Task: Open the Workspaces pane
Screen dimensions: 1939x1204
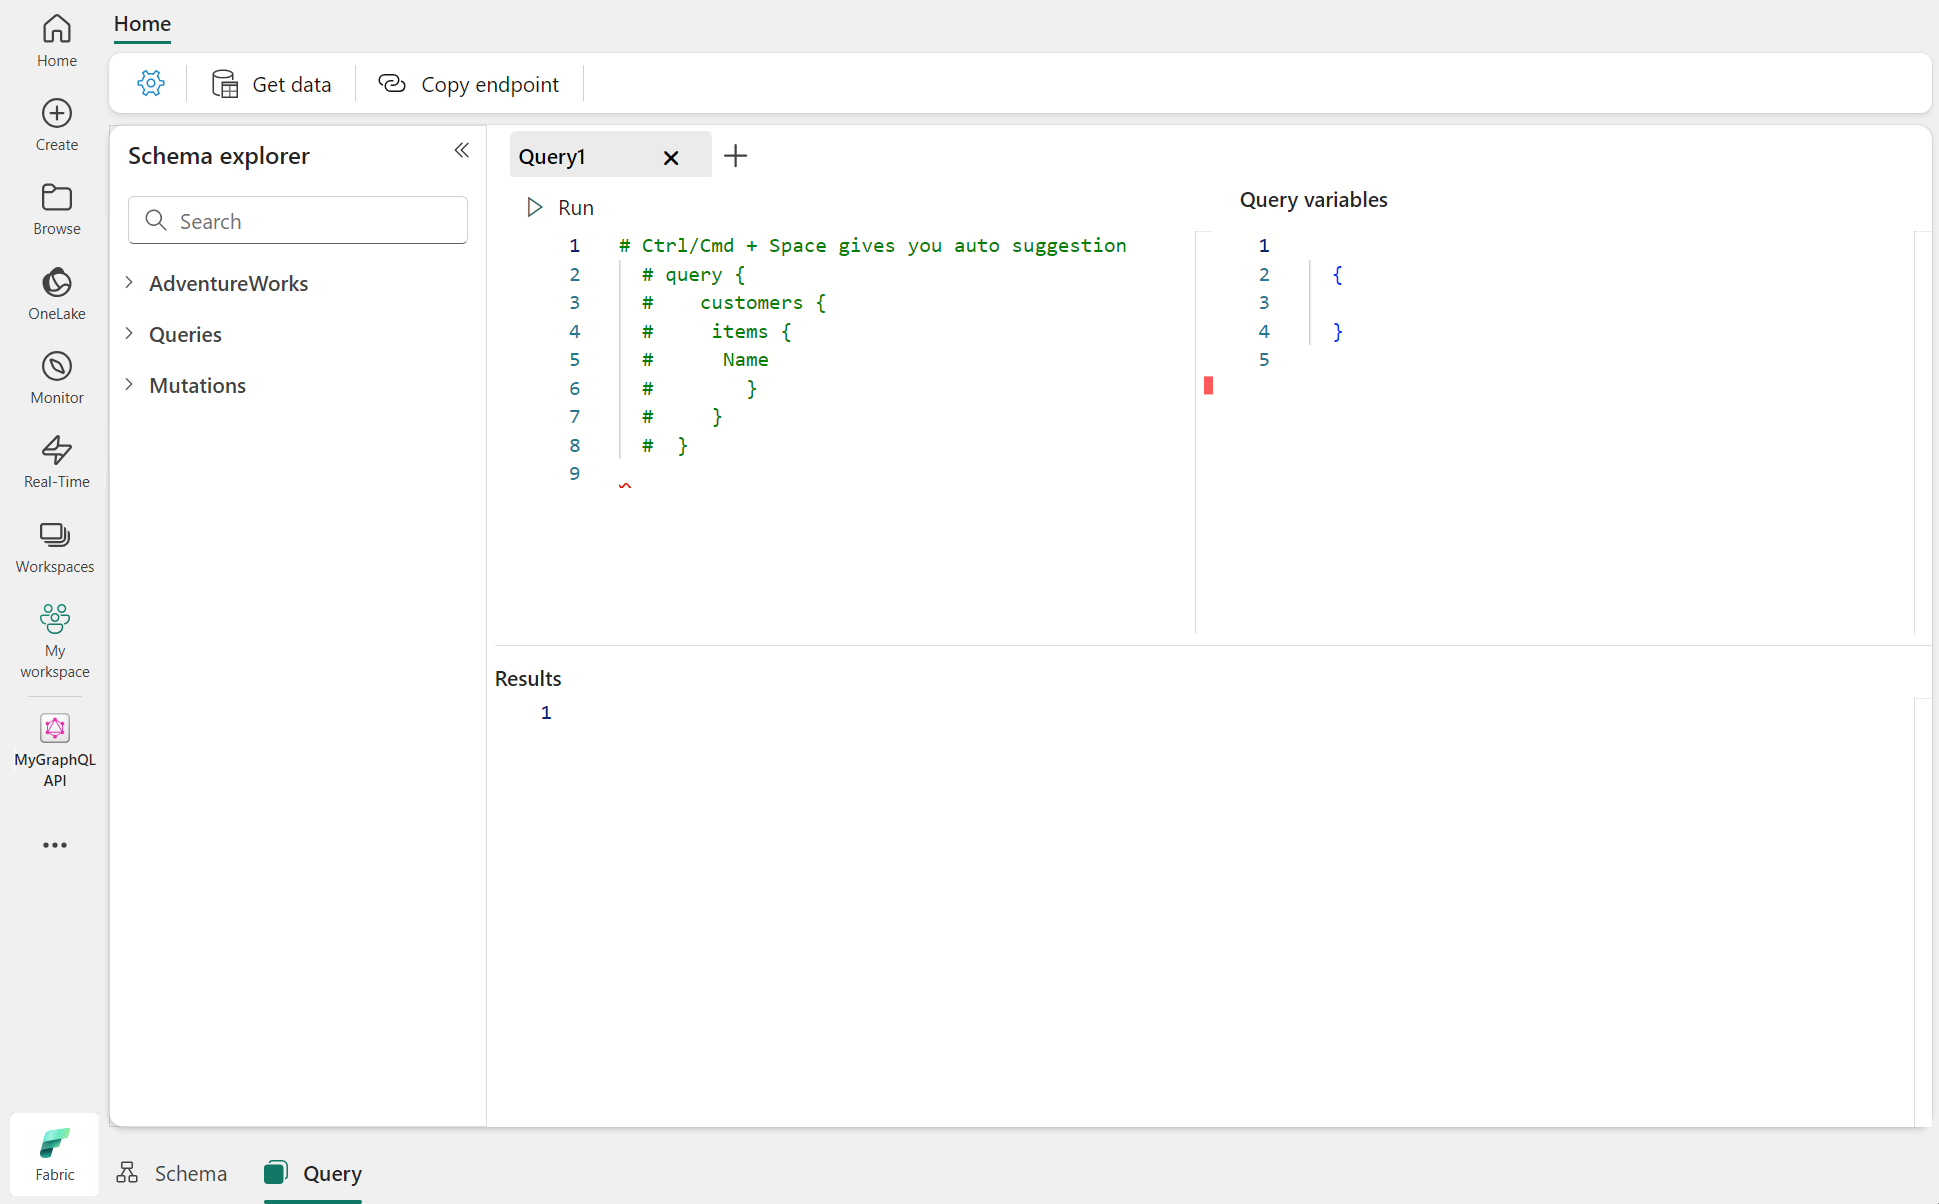Action: (55, 546)
